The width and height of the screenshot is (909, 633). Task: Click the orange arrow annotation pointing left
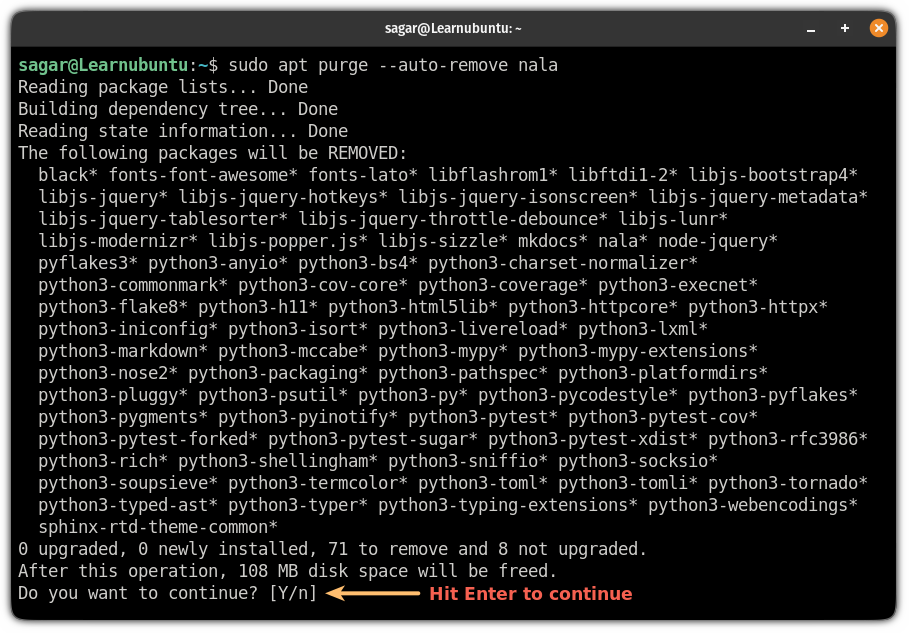click(370, 593)
